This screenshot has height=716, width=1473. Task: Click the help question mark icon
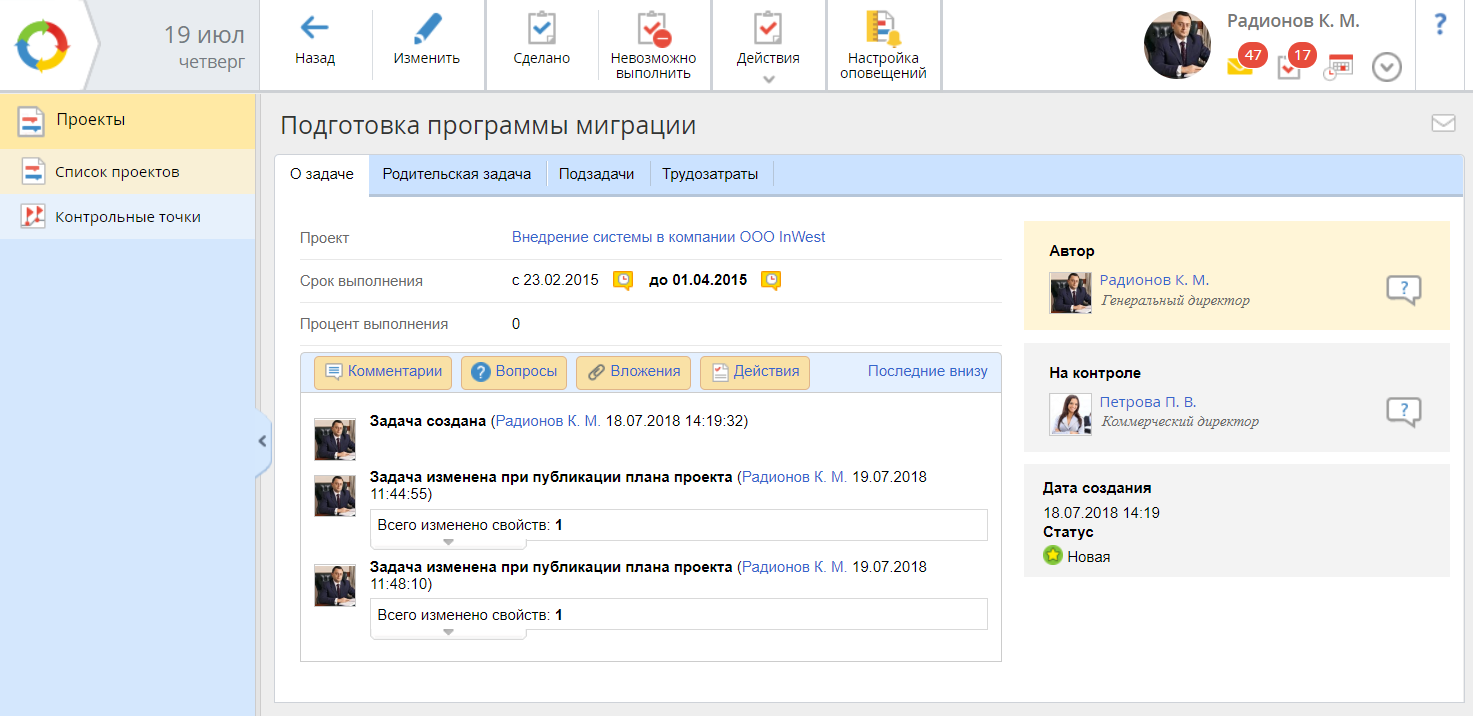[x=1440, y=25]
